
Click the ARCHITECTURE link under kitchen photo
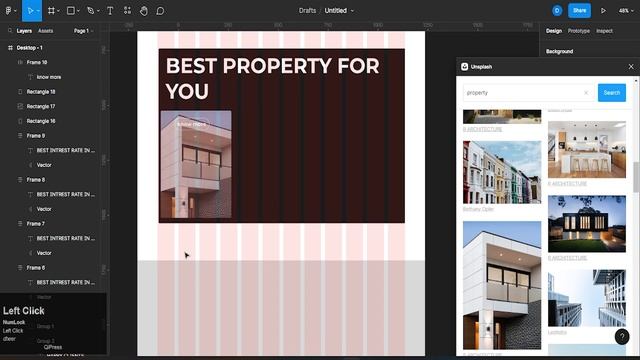(x=567, y=184)
